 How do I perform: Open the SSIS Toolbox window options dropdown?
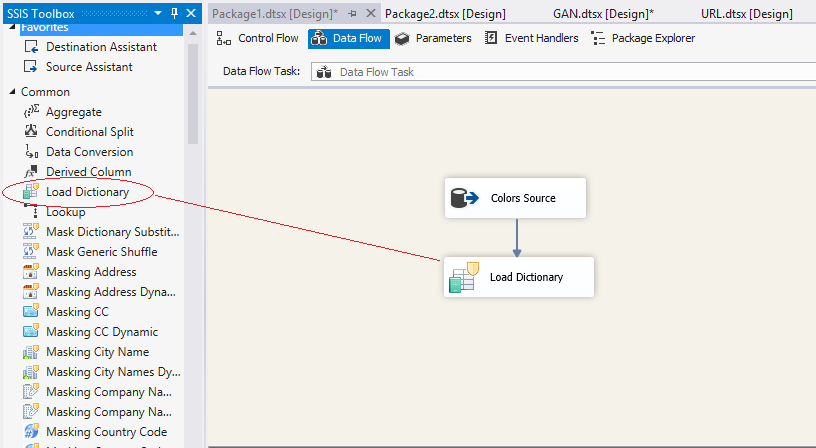coord(158,14)
